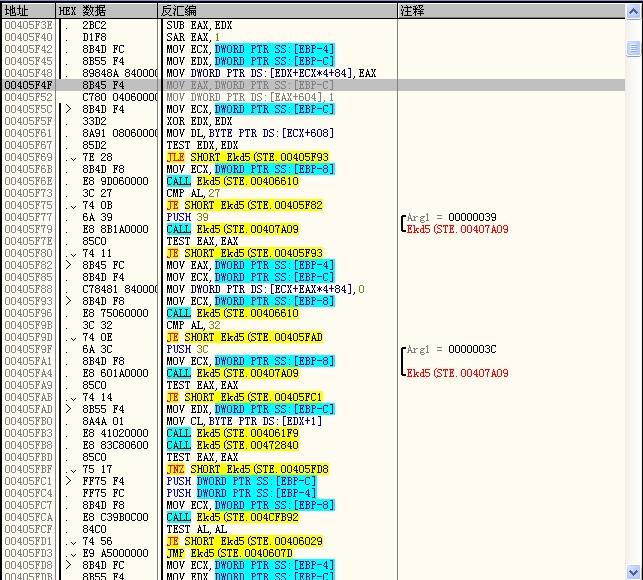Click the 注释 column header
Viewport: 643px width, 580px height.
pyautogui.click(x=412, y=9)
